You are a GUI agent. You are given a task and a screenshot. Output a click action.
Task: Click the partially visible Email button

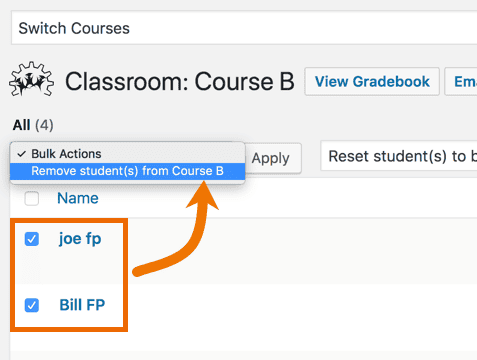pos(461,82)
